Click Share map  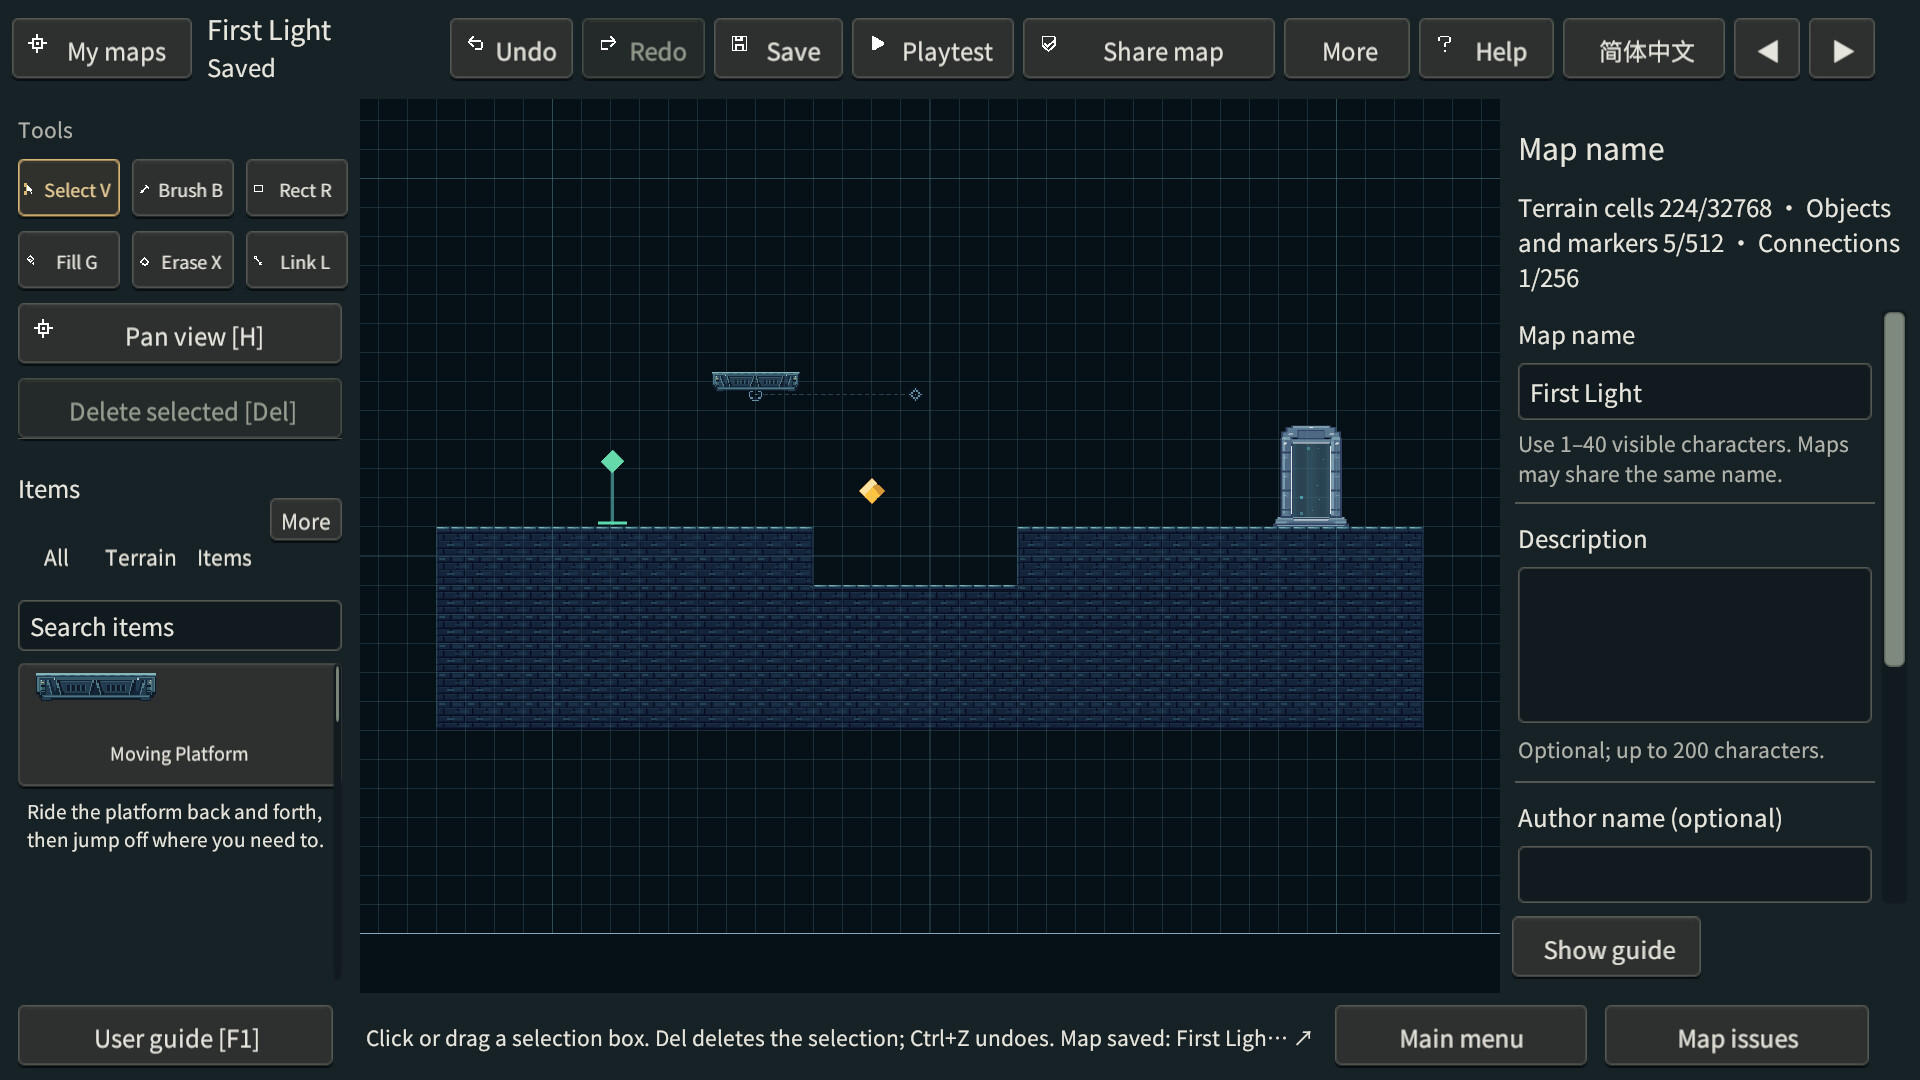point(1149,49)
